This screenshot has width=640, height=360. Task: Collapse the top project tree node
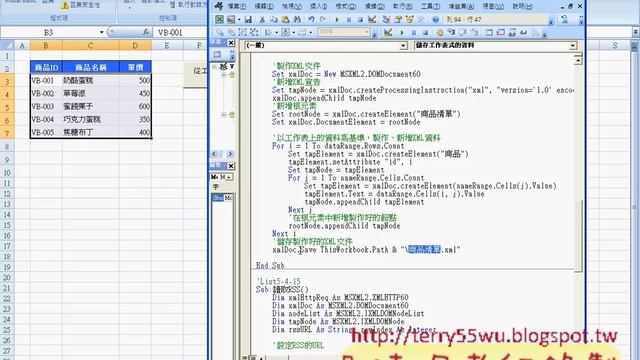pos(215,67)
